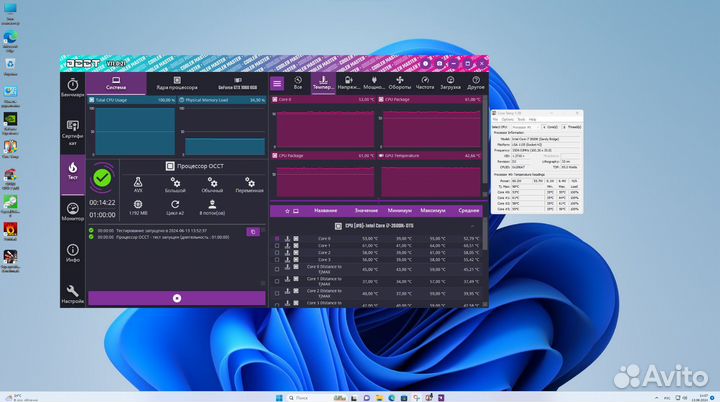This screenshot has height=402, width=720.
Task: Sort table by Название column
Action: point(326,211)
